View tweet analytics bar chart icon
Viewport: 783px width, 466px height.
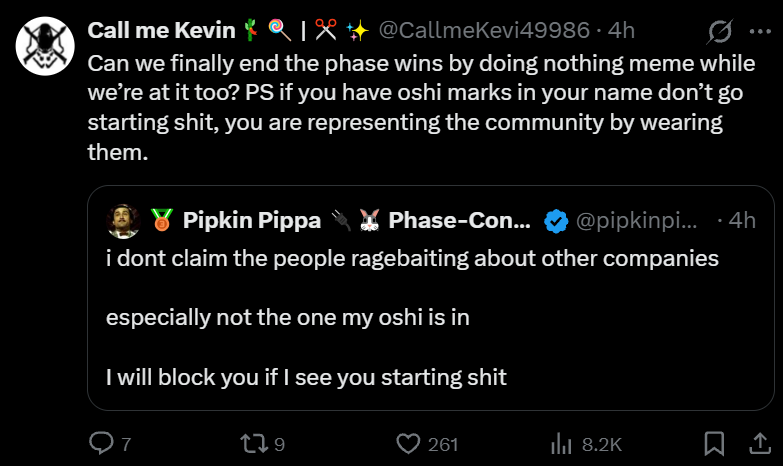coord(561,444)
